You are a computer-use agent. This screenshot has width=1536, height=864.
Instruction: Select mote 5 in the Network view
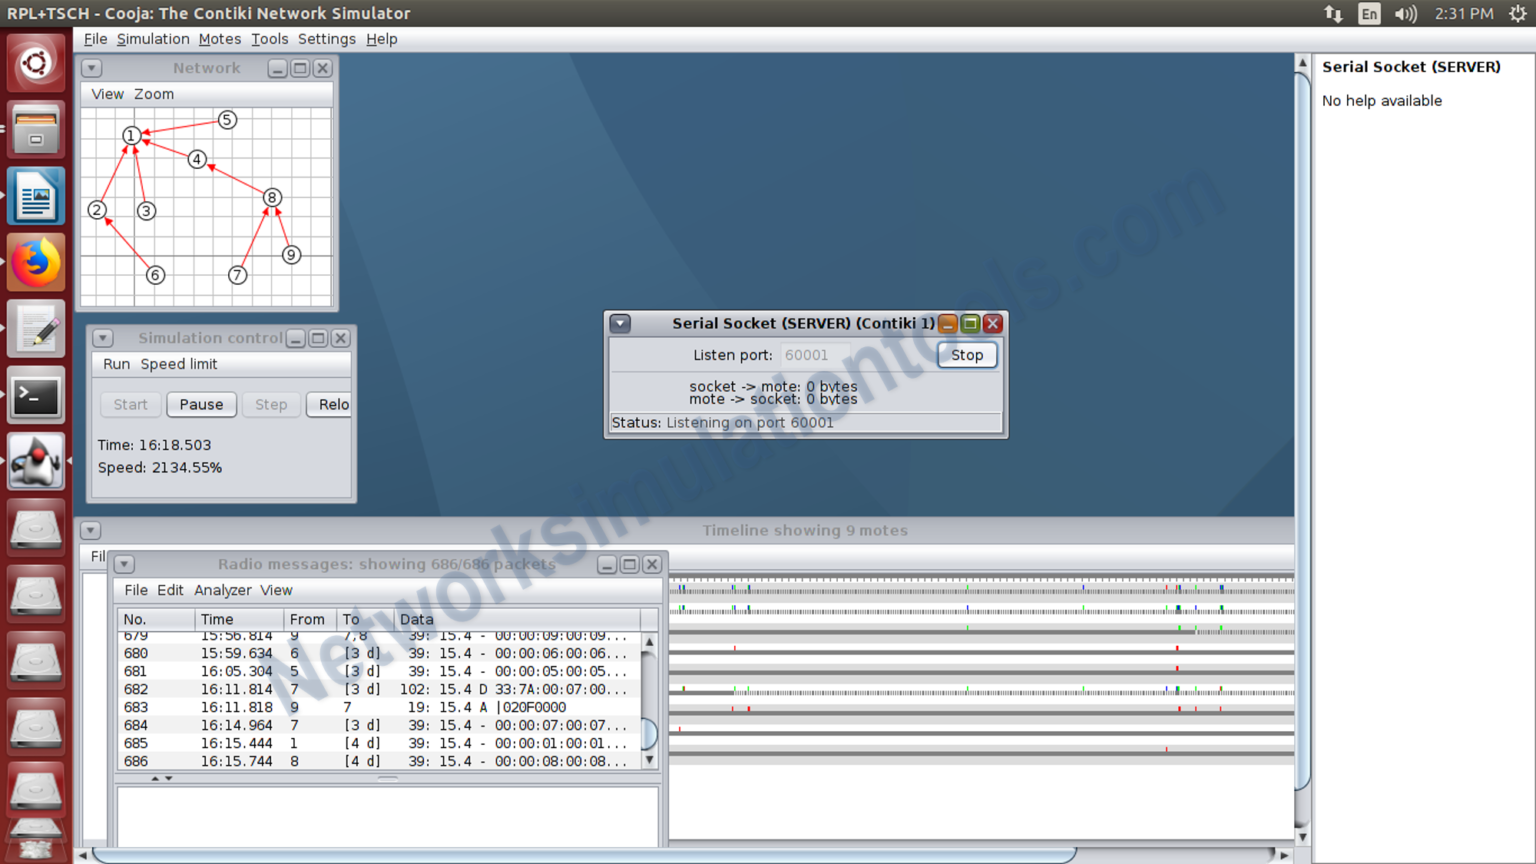(x=227, y=120)
